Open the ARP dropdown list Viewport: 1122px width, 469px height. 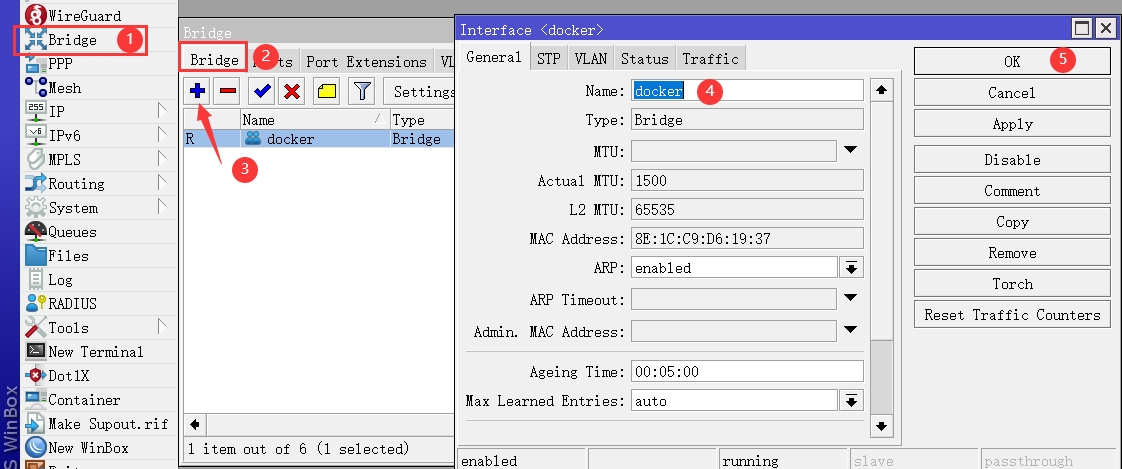[x=851, y=268]
